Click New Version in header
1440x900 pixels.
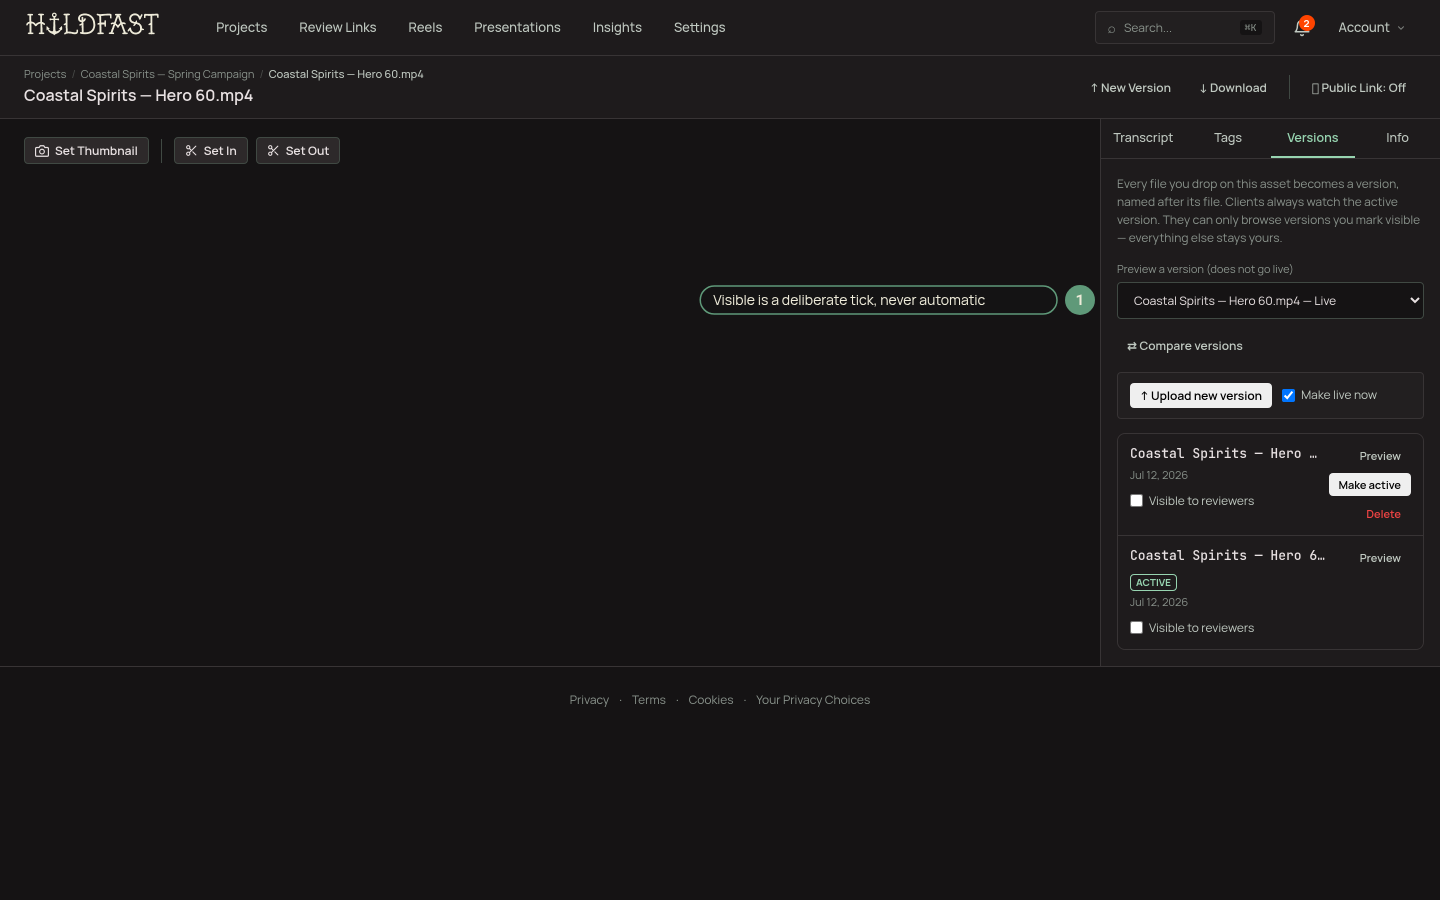[1130, 88]
